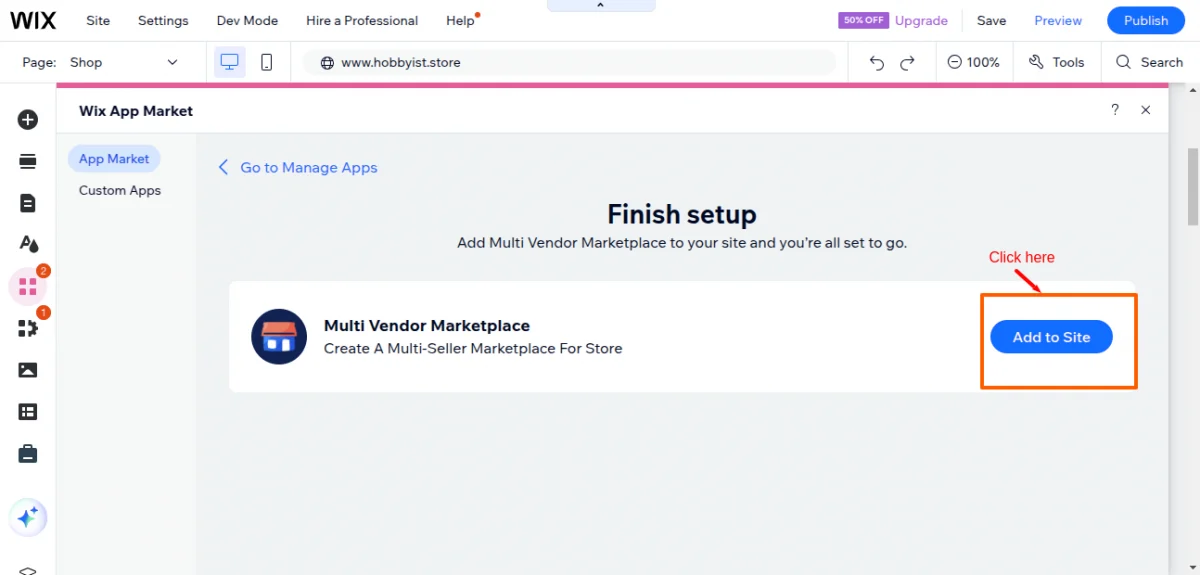Screen dimensions: 1200x575
Task: Open the Tools menu
Action: [1057, 62]
